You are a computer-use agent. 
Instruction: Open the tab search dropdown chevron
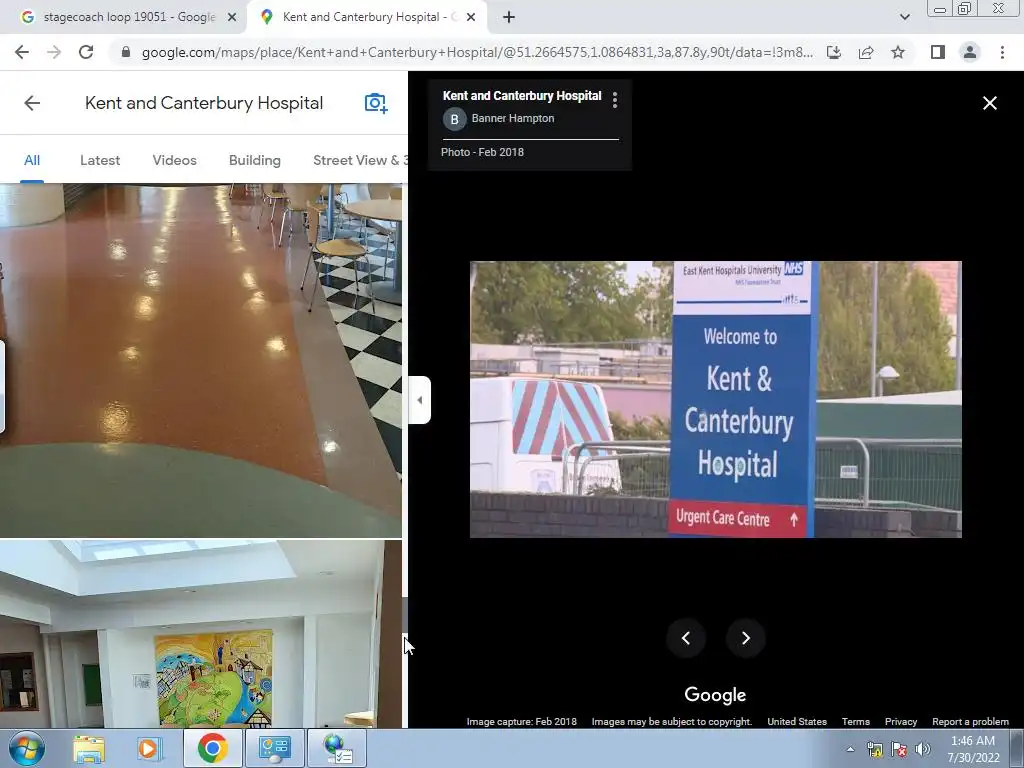pyautogui.click(x=904, y=17)
